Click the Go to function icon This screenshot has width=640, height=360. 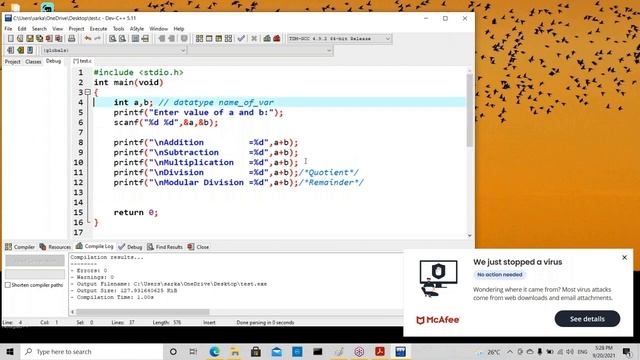click(136, 38)
